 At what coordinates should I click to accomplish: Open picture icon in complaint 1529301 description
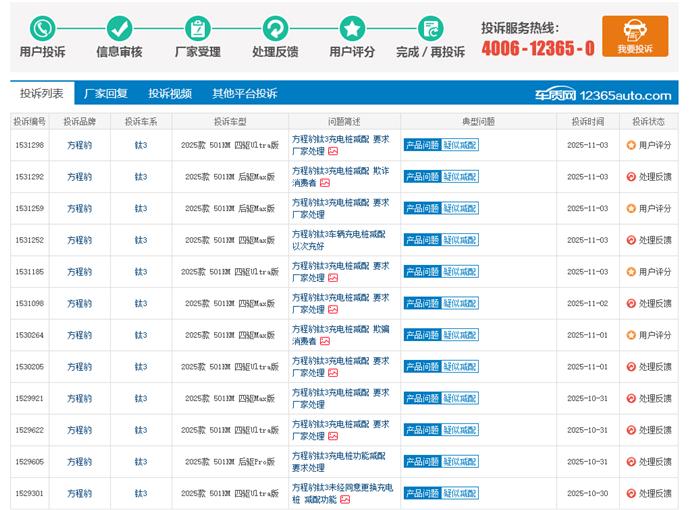[345, 499]
